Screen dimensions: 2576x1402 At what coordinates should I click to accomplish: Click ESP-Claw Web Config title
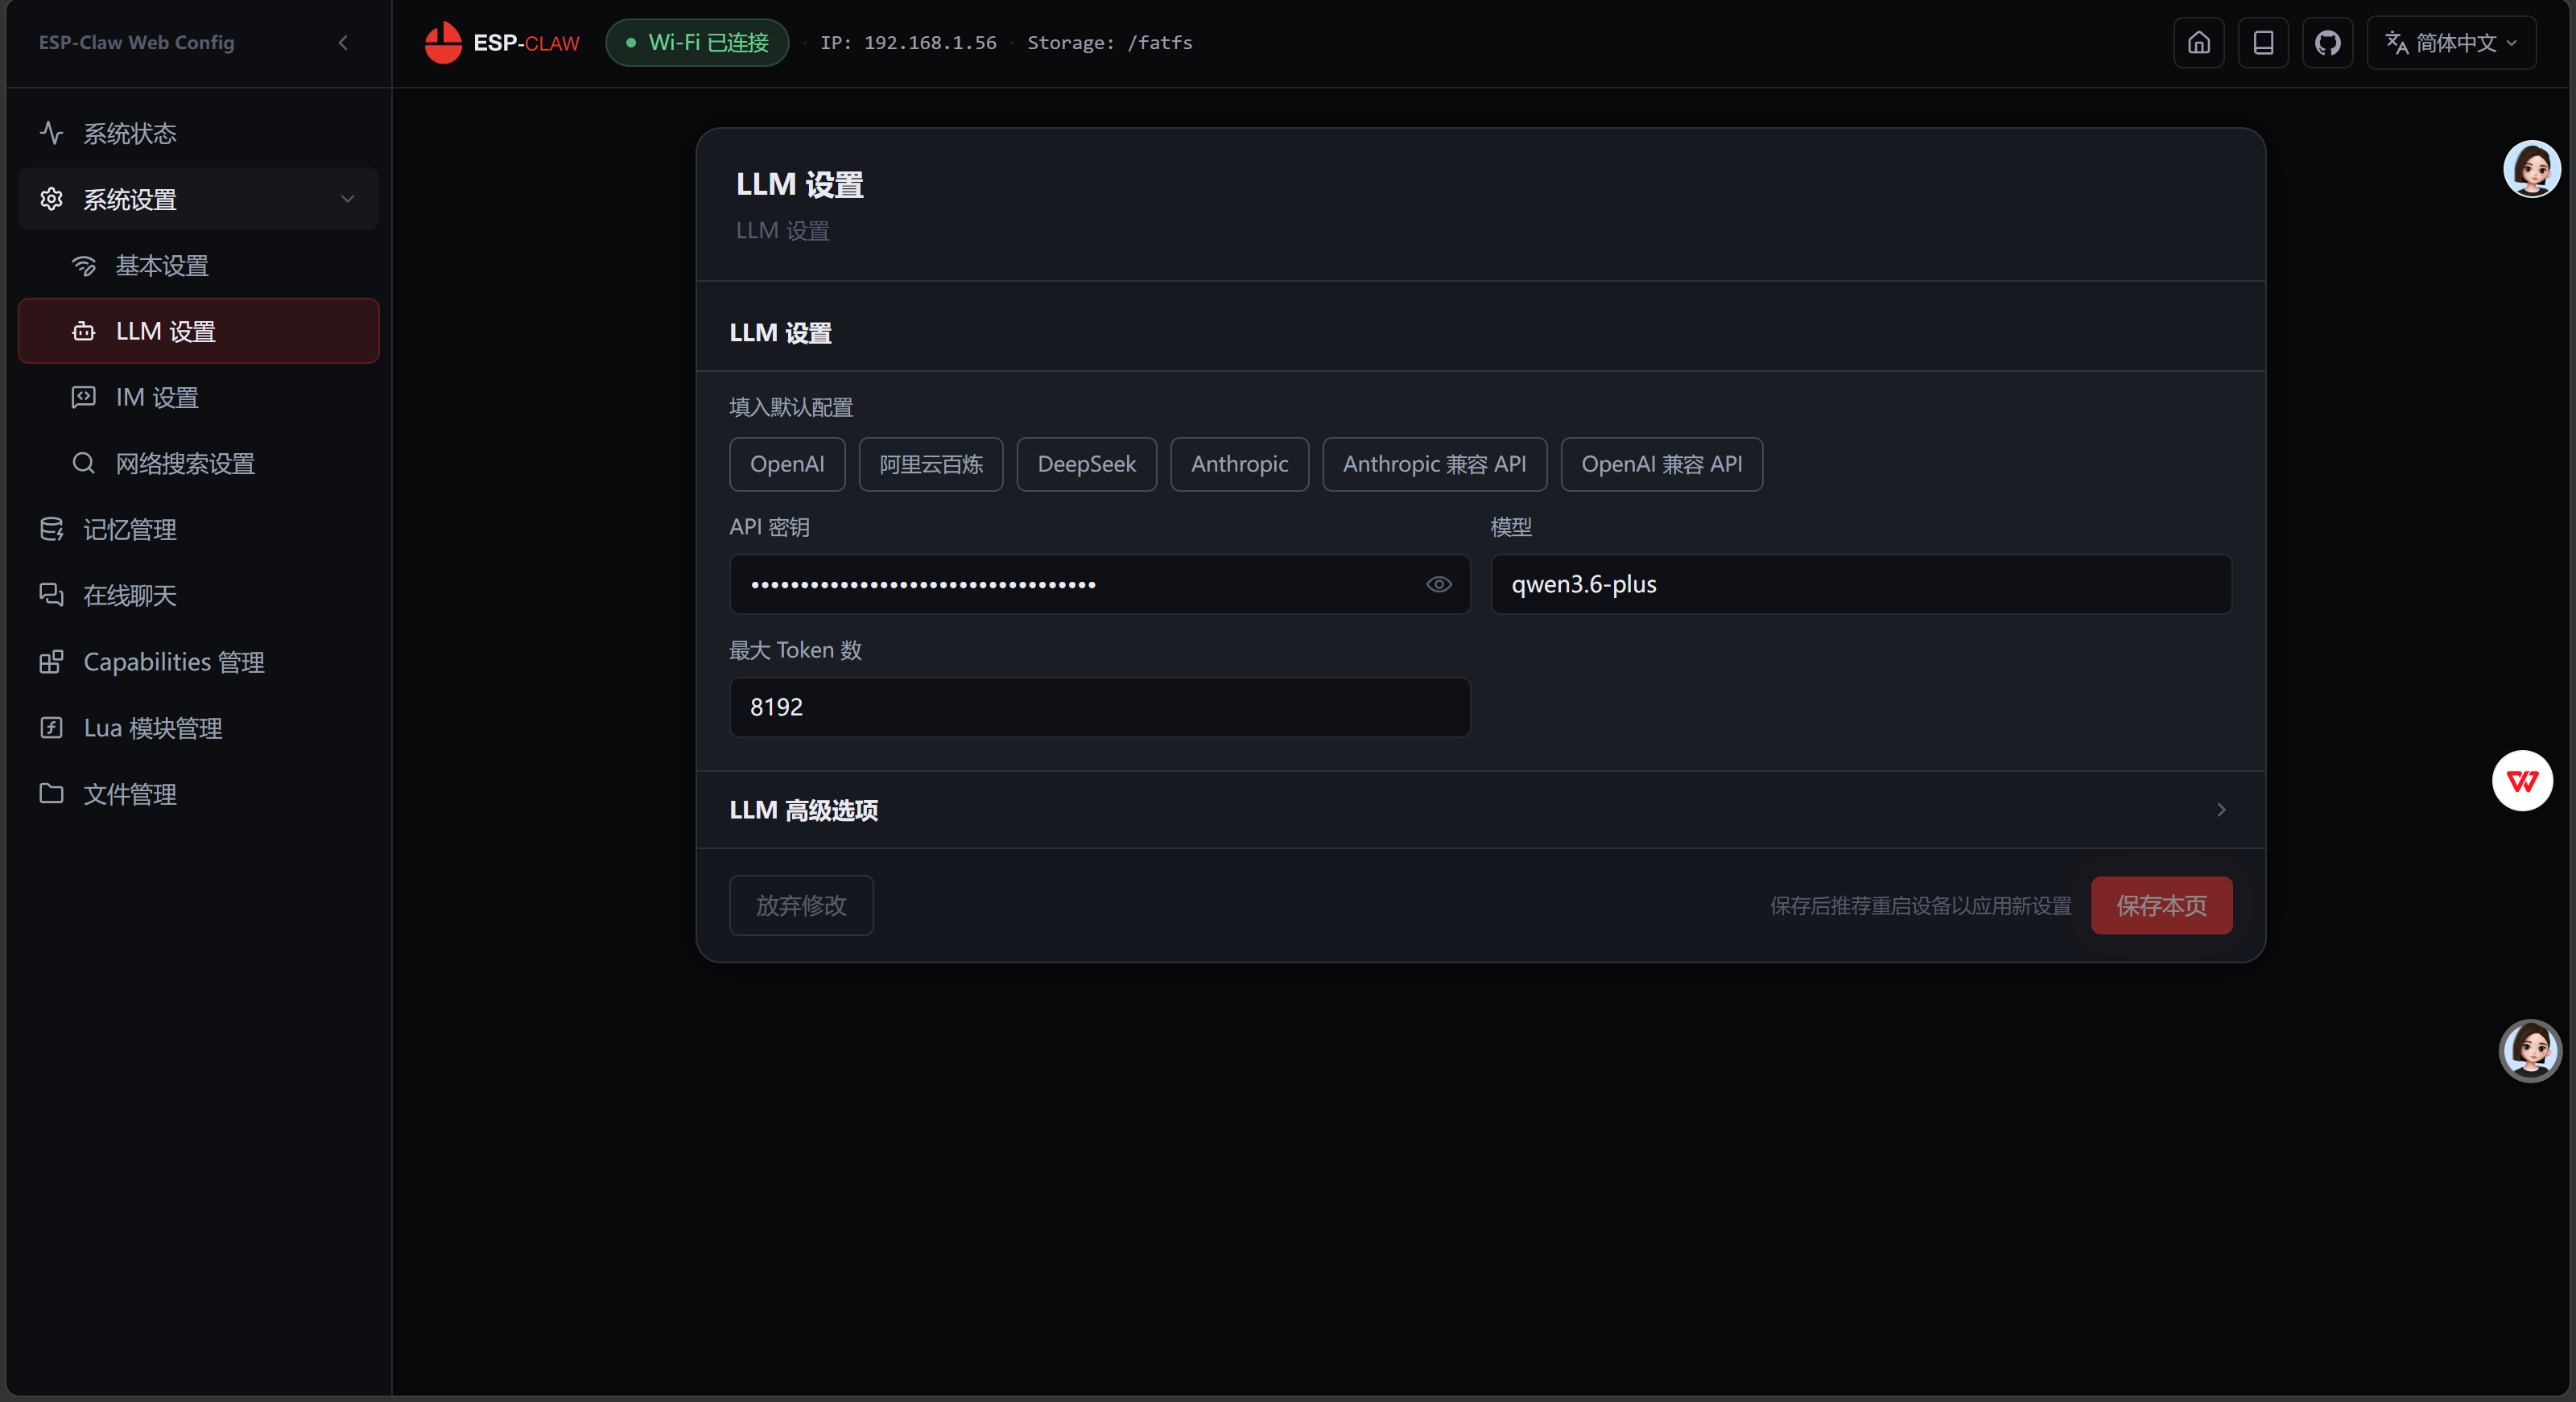pos(136,43)
